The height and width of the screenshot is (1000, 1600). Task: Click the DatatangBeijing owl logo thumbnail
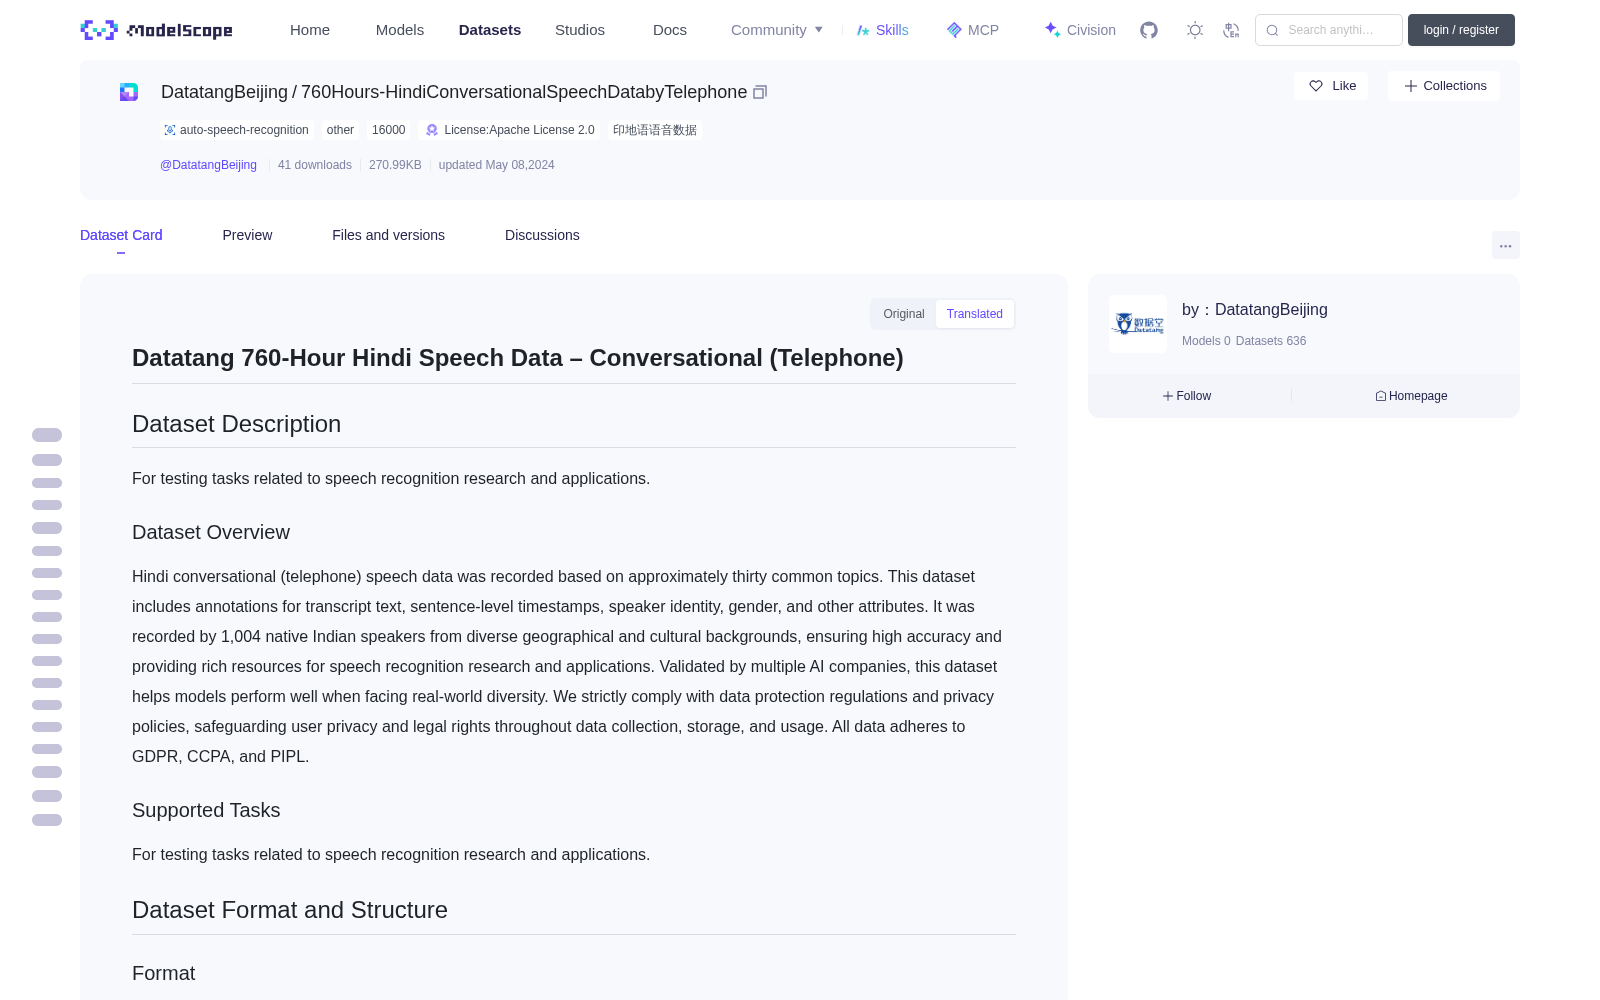(1138, 324)
